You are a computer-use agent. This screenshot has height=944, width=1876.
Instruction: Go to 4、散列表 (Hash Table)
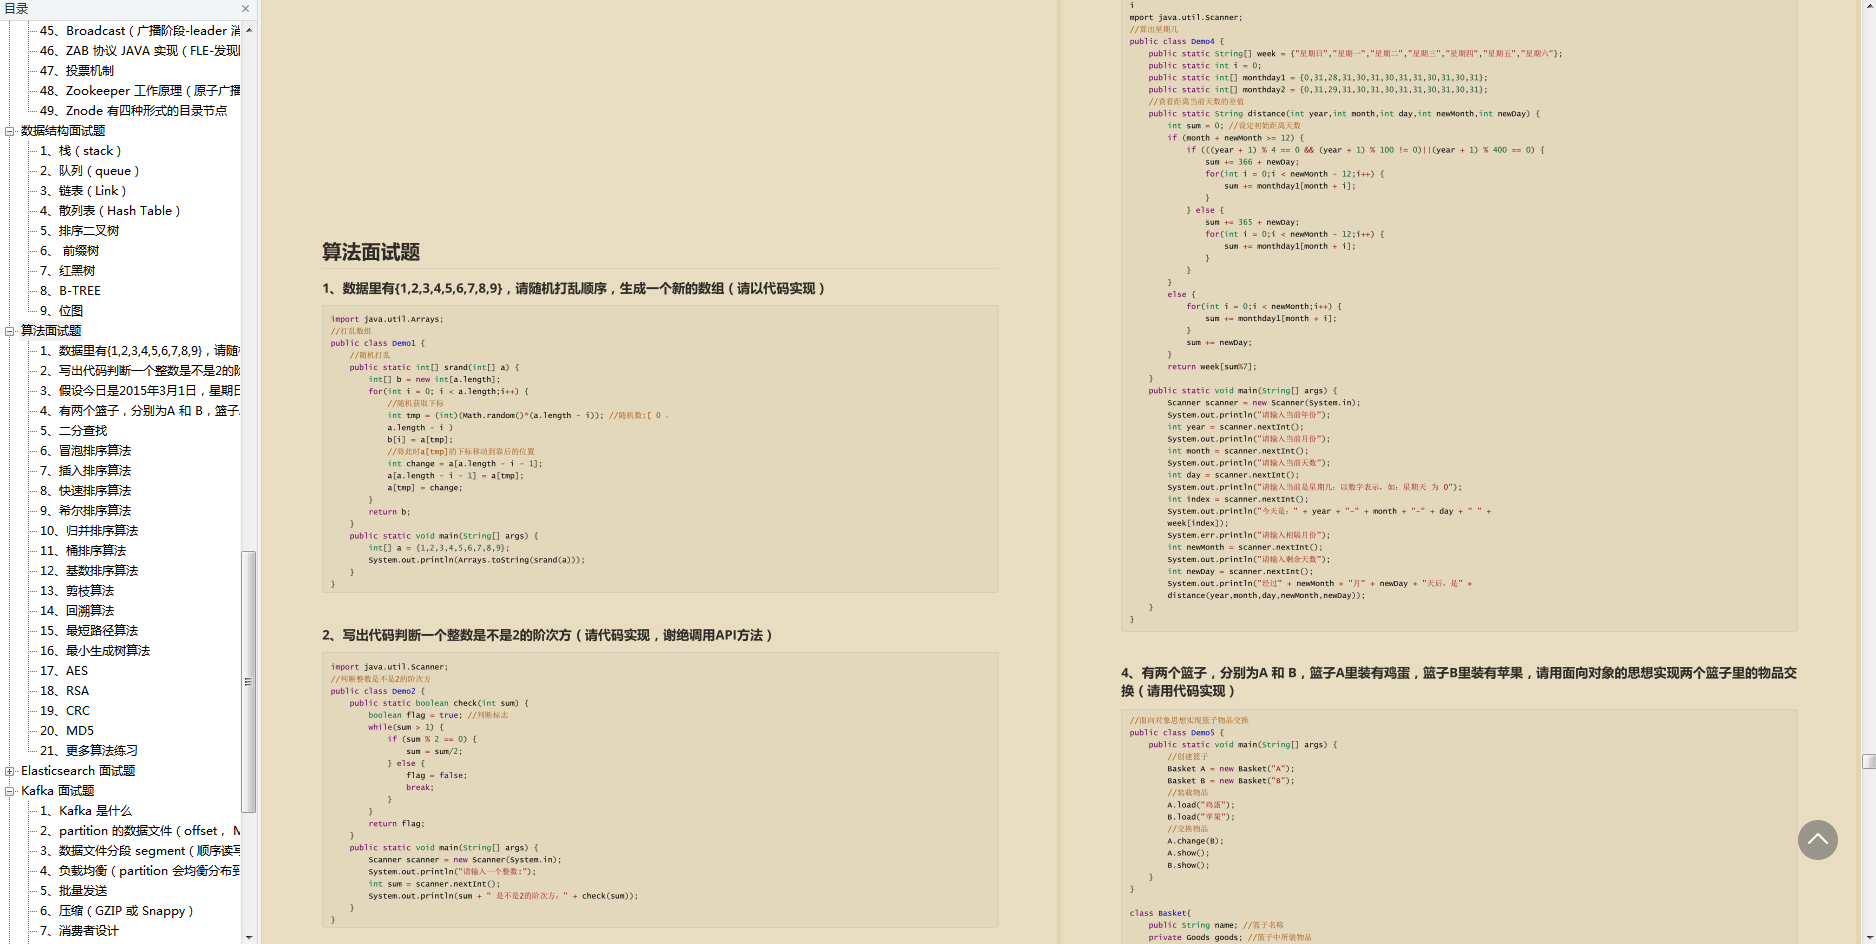click(110, 211)
